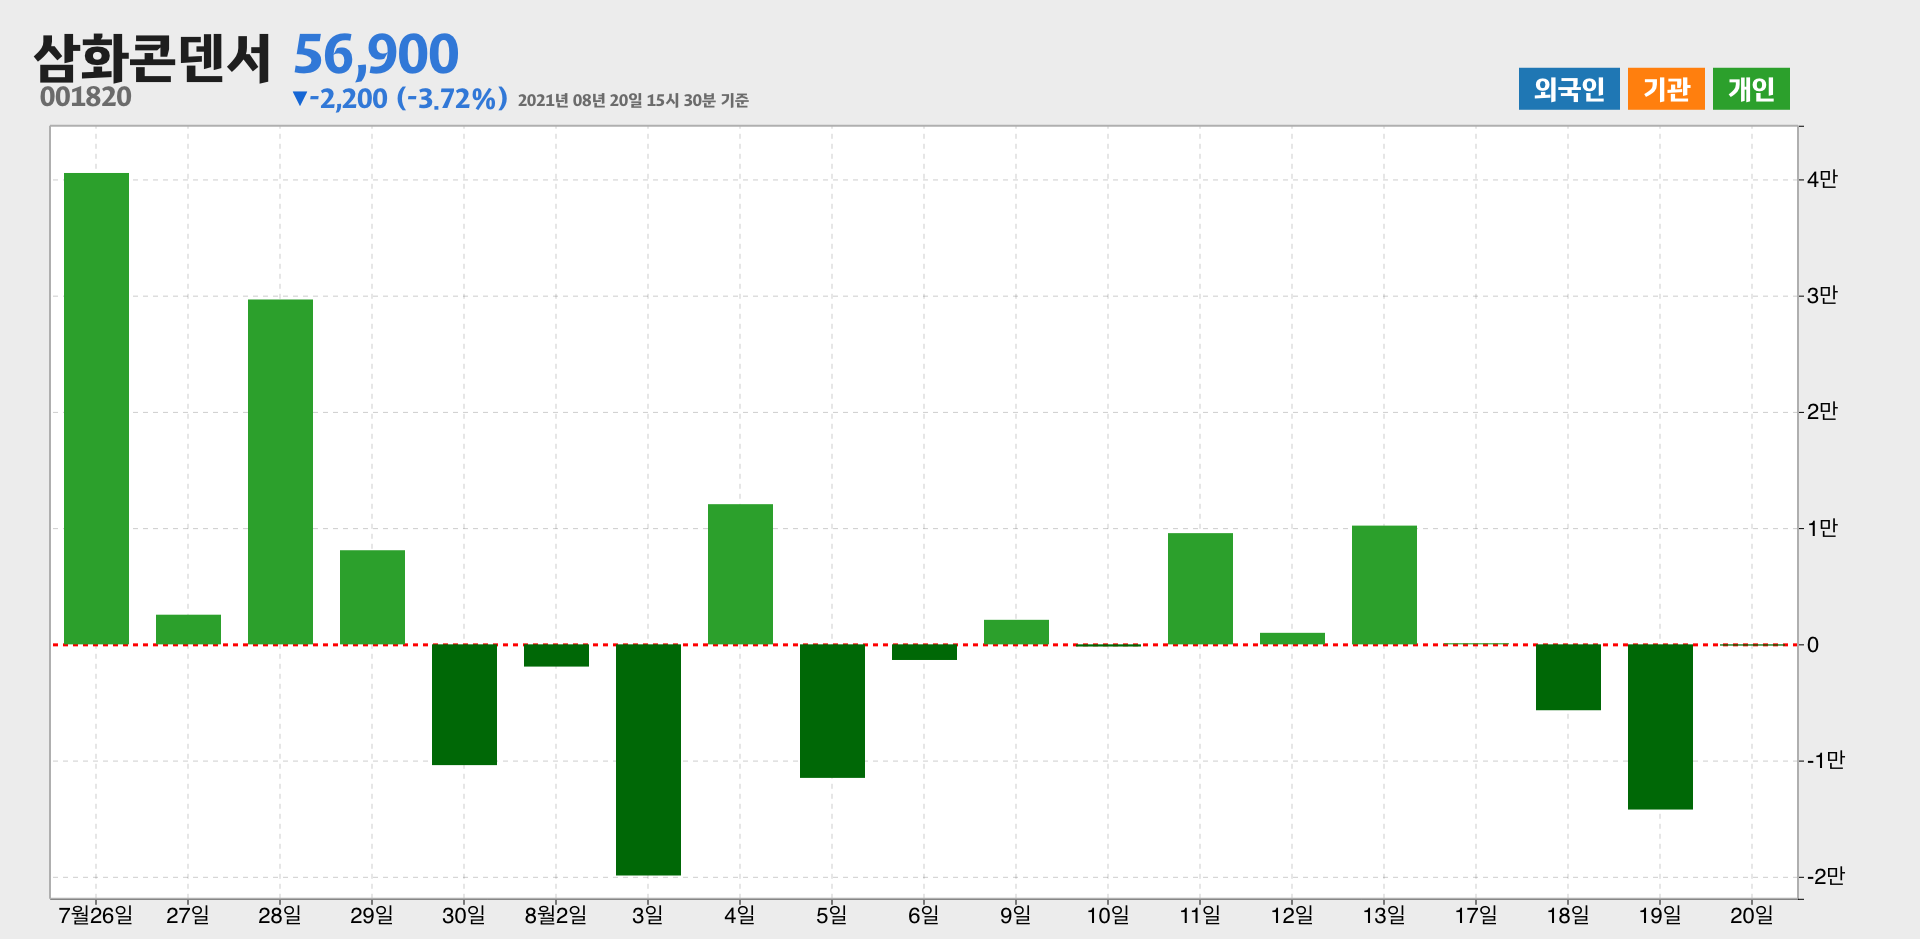The width and height of the screenshot is (1920, 939).
Task: Click the tall bar for 28일
Action: tap(280, 472)
